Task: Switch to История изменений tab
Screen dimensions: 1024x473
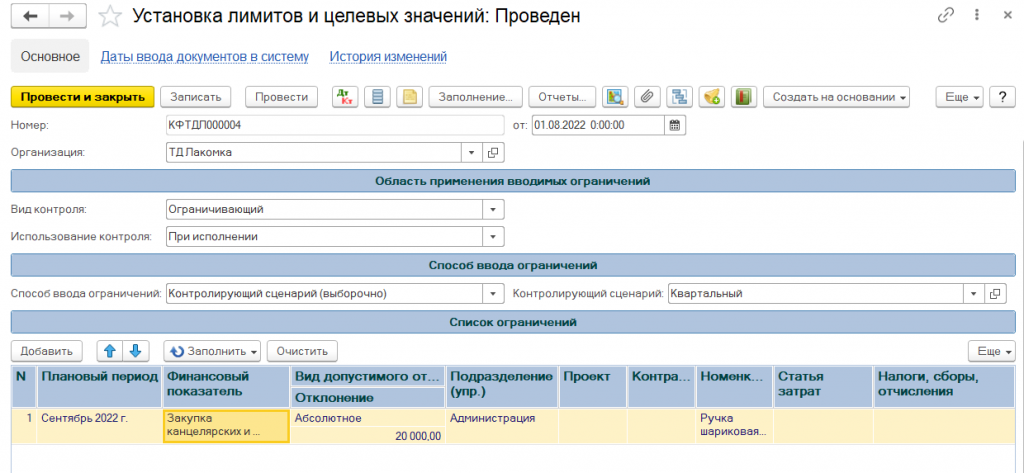Action: [388, 57]
